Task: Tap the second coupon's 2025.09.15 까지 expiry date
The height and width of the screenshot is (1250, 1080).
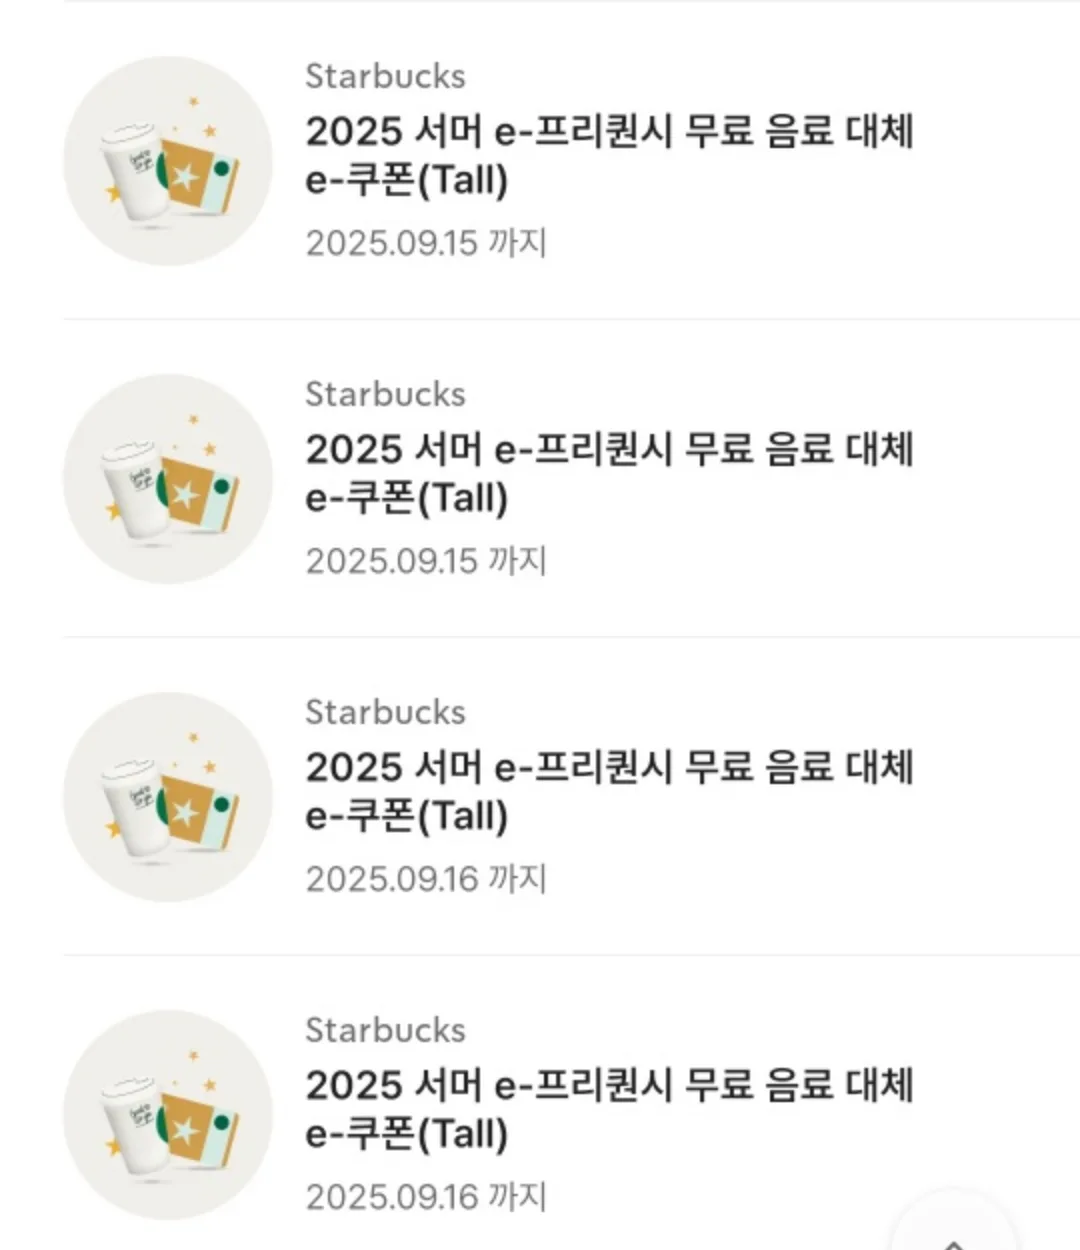Action: click(426, 561)
